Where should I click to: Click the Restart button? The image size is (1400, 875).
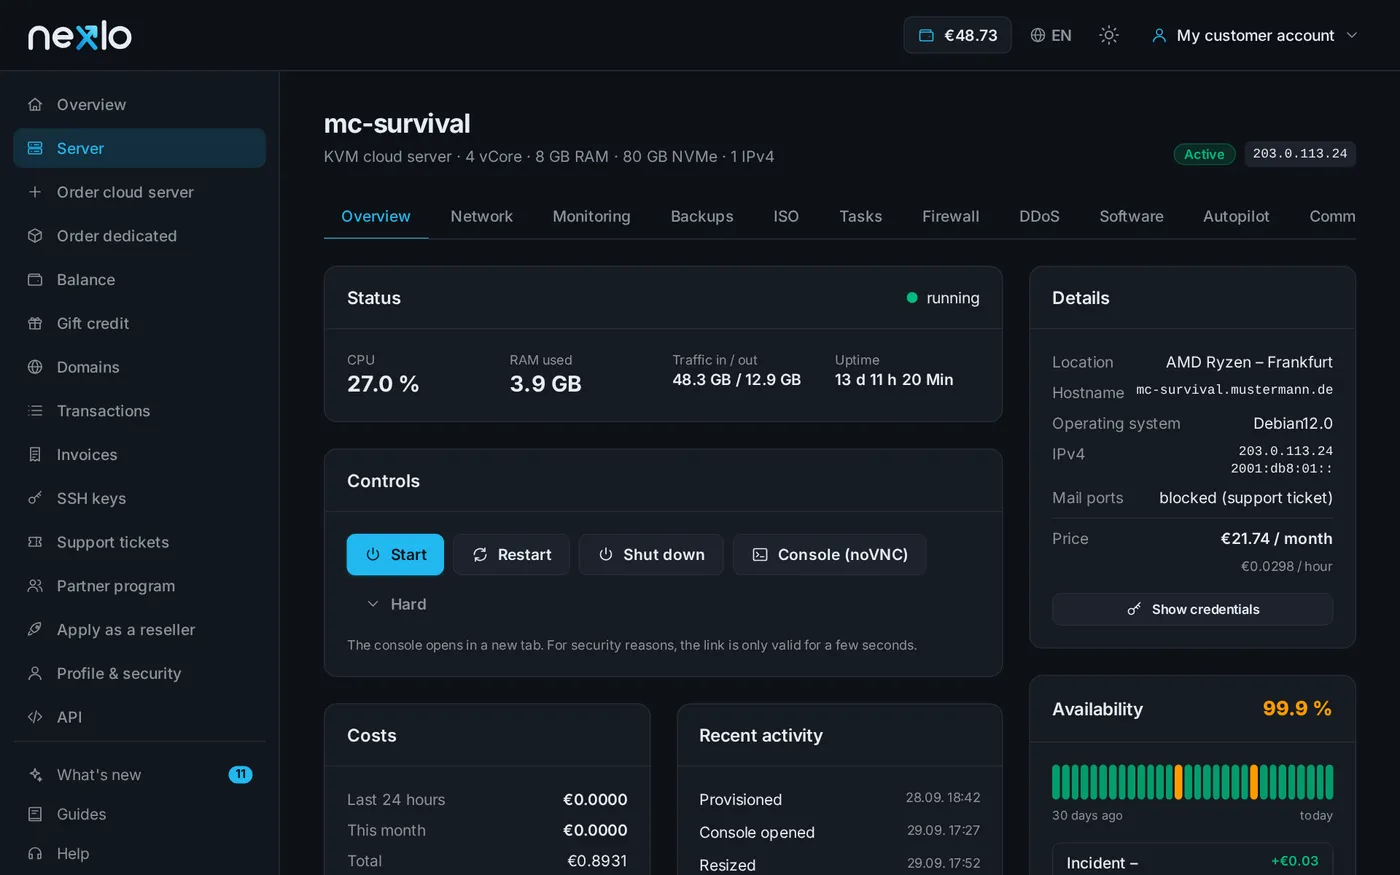click(x=511, y=554)
